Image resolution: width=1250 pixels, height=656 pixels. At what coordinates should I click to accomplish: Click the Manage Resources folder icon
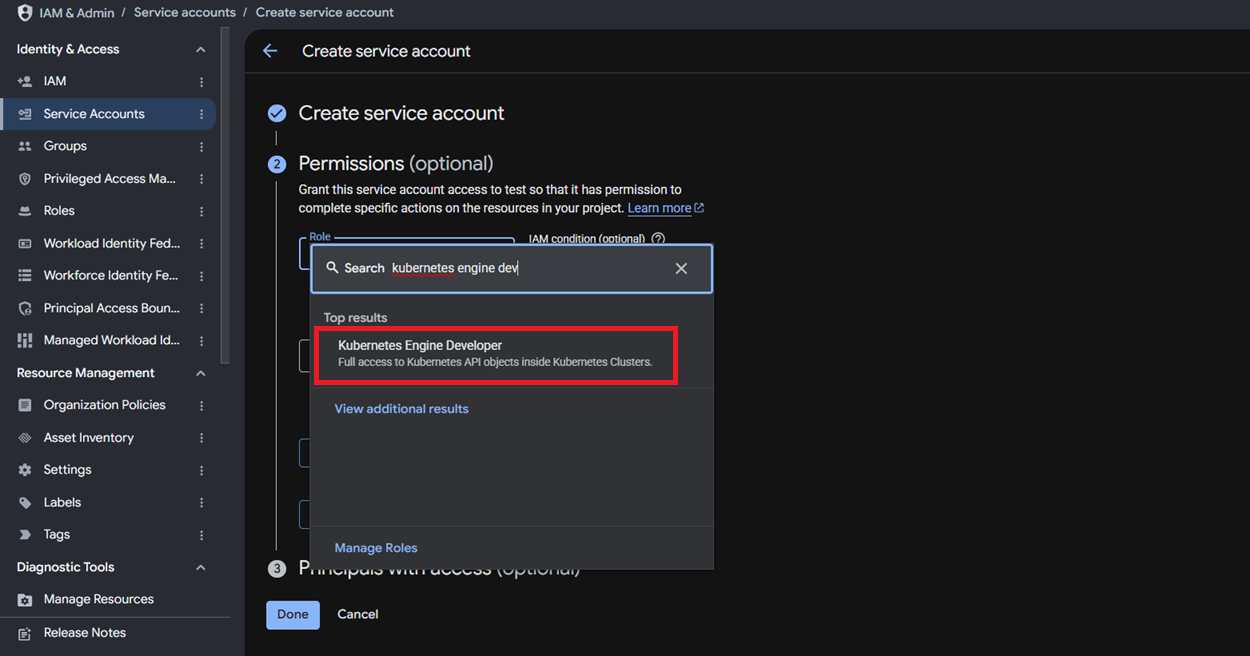25,600
